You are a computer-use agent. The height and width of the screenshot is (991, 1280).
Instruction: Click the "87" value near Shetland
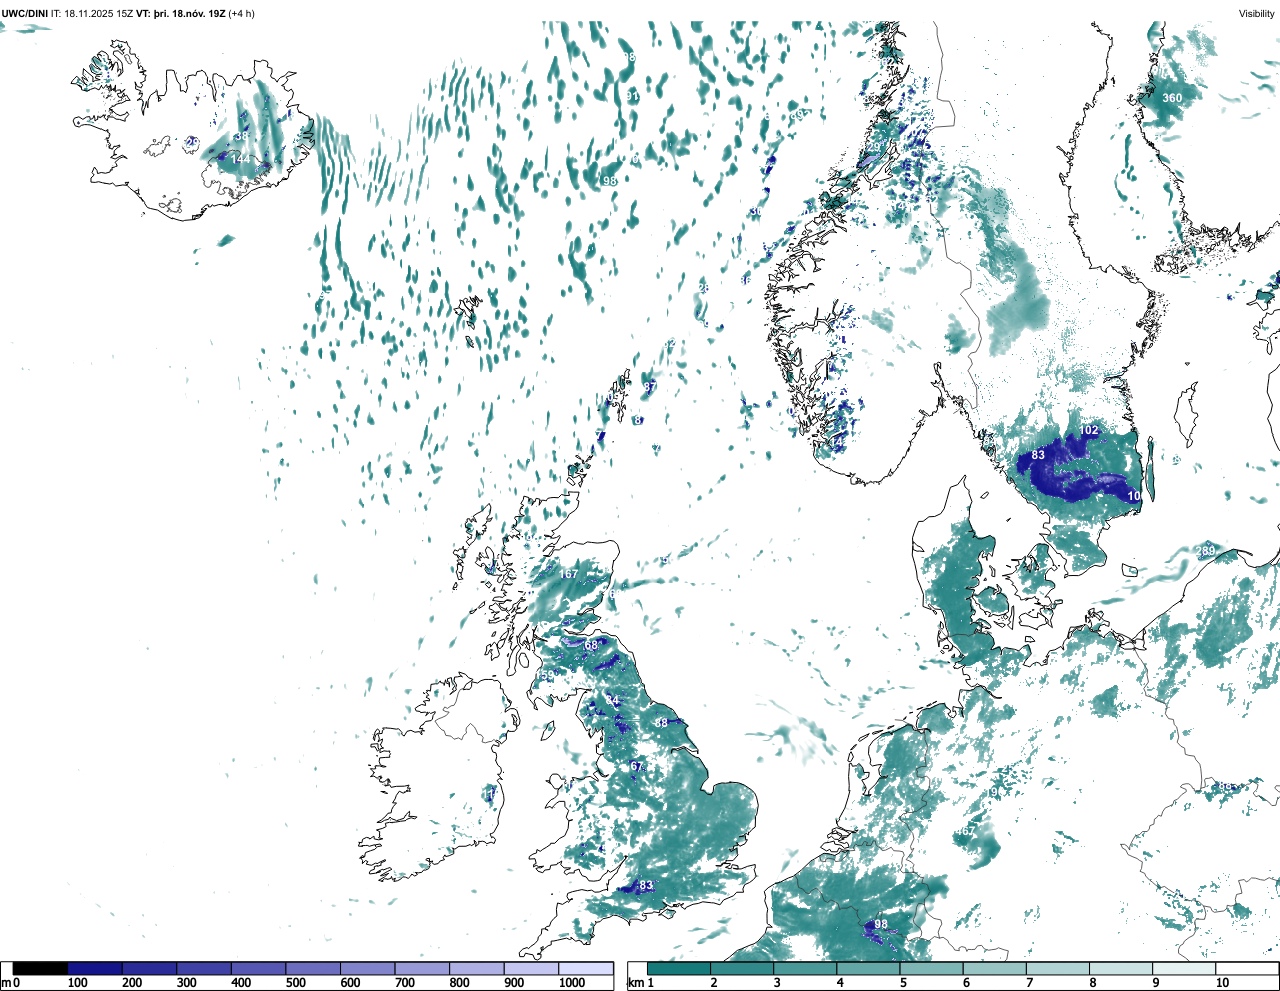pos(650,387)
